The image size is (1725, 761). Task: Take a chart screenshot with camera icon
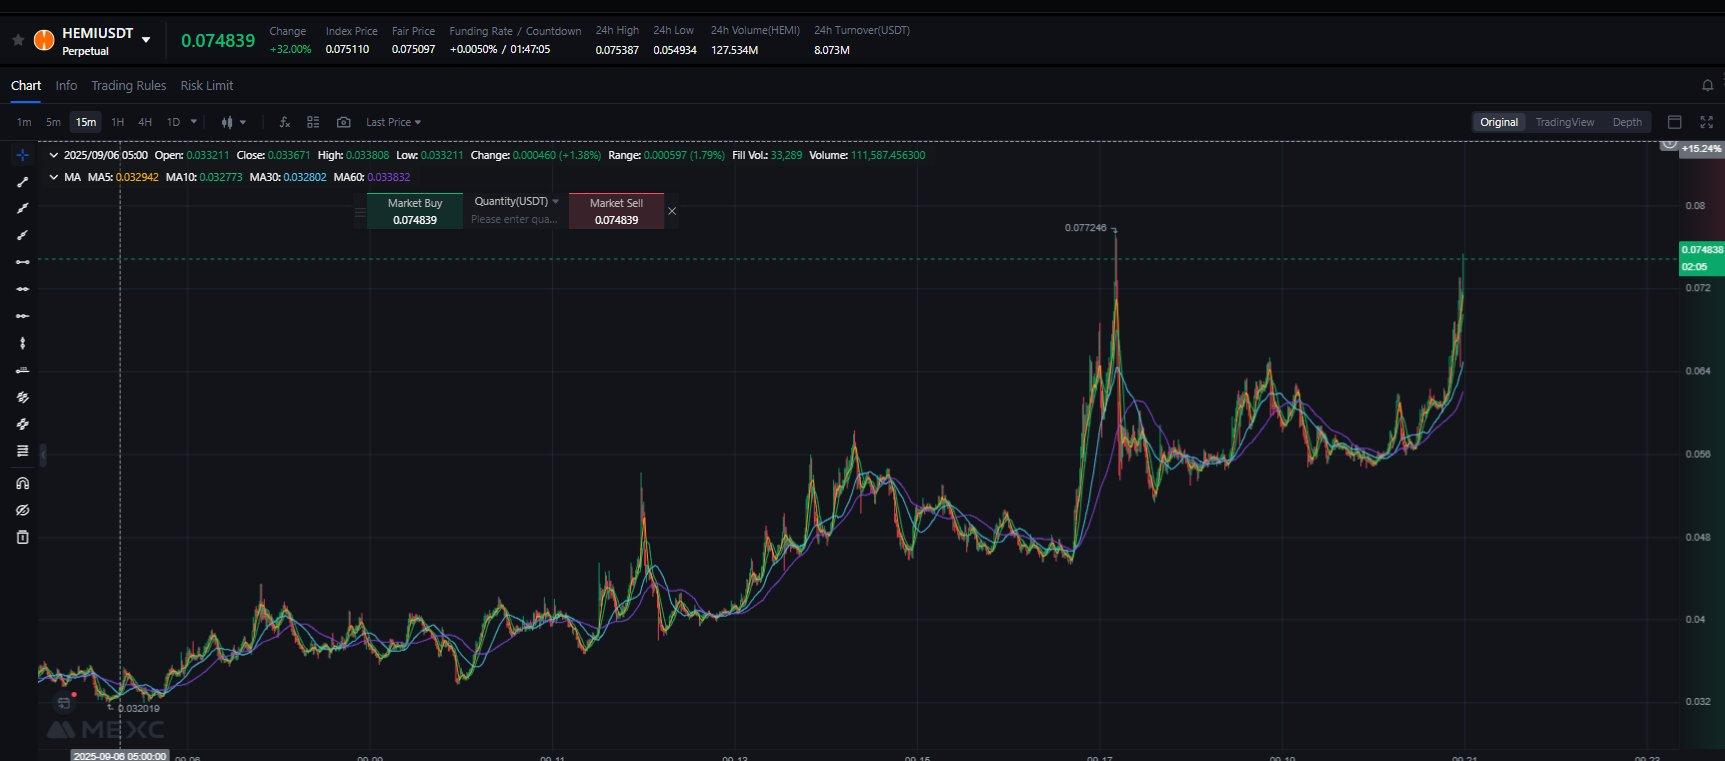pos(343,122)
